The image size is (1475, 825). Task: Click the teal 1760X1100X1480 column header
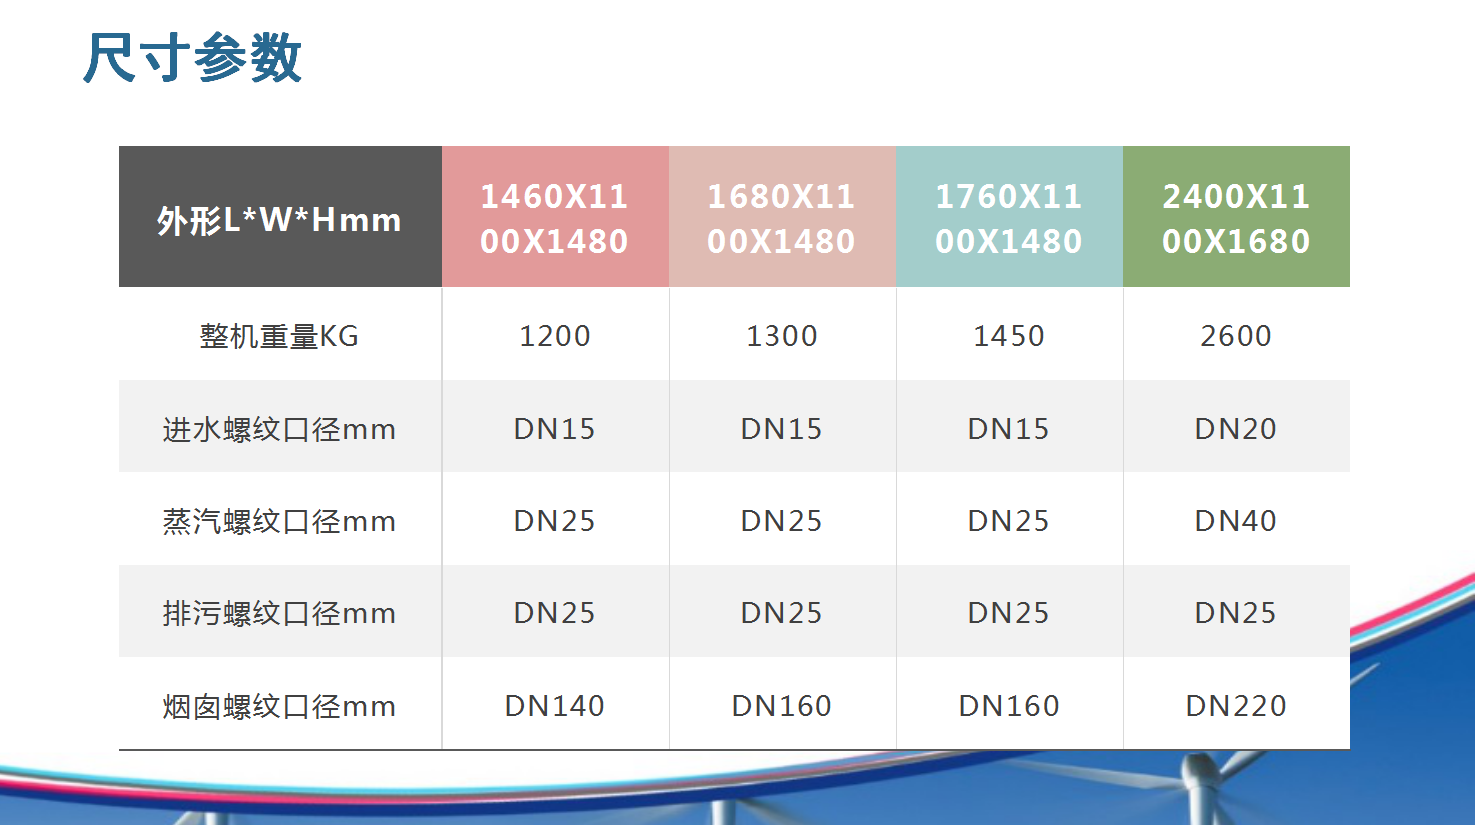point(1008,218)
